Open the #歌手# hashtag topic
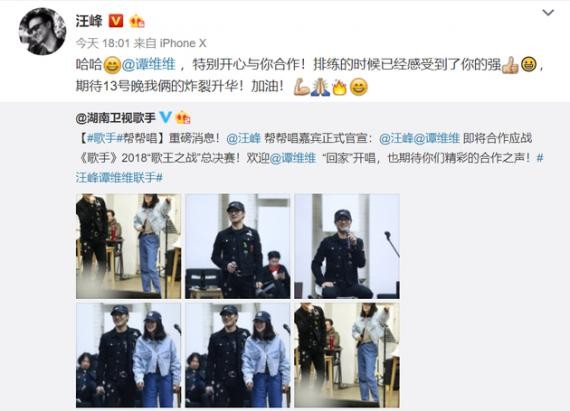 [x=102, y=138]
